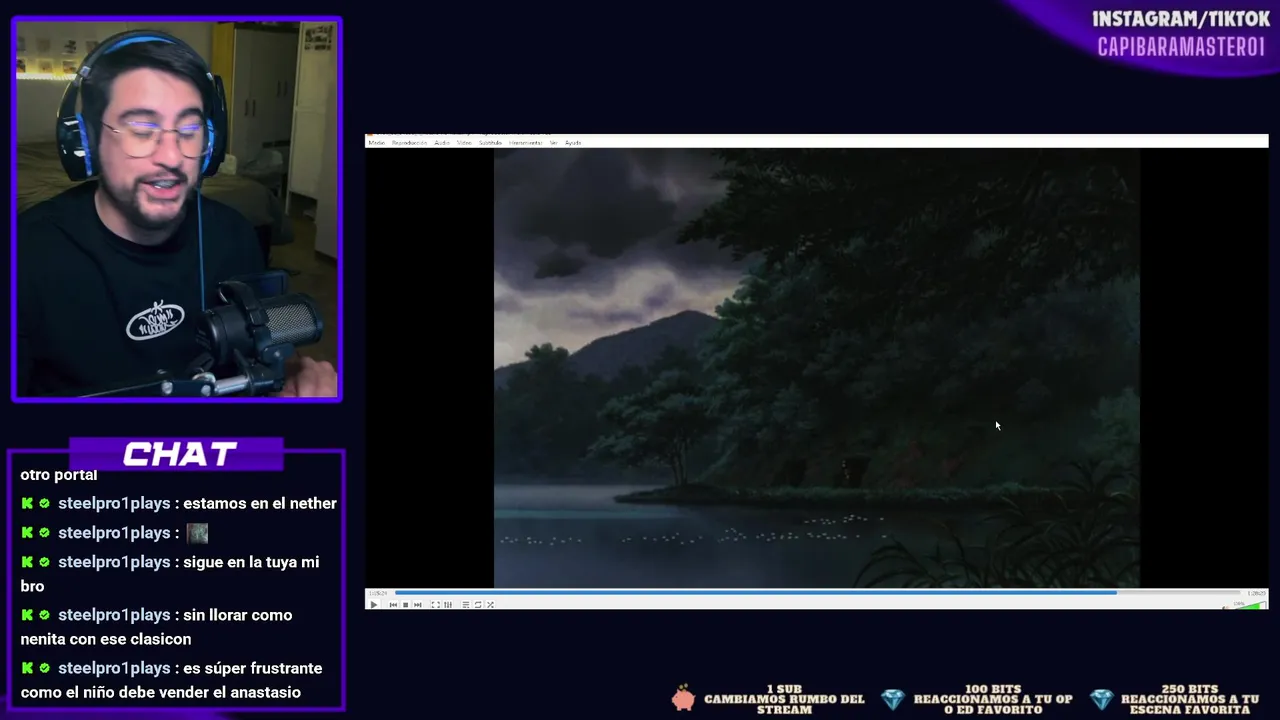This screenshot has height=720, width=1280.
Task: Toggle random shuffle playback
Action: [490, 604]
